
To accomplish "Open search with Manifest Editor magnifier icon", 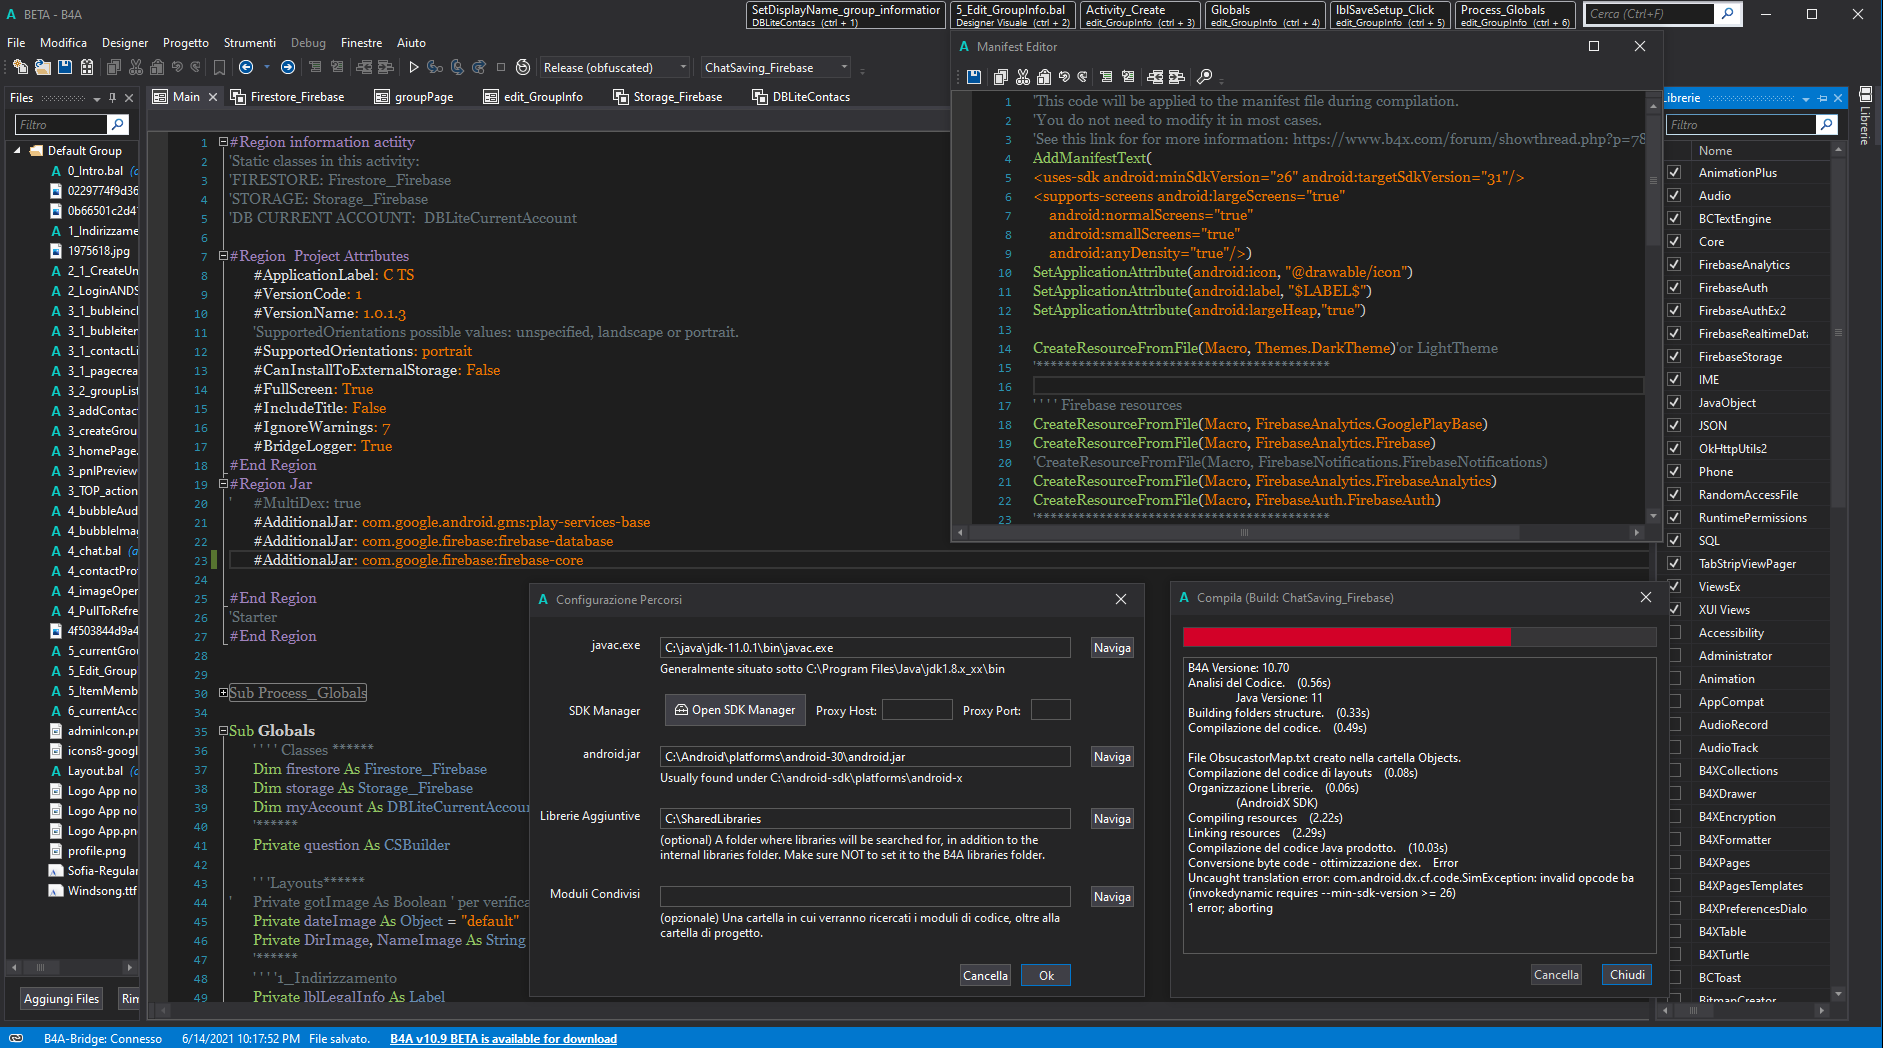I will (1205, 77).
